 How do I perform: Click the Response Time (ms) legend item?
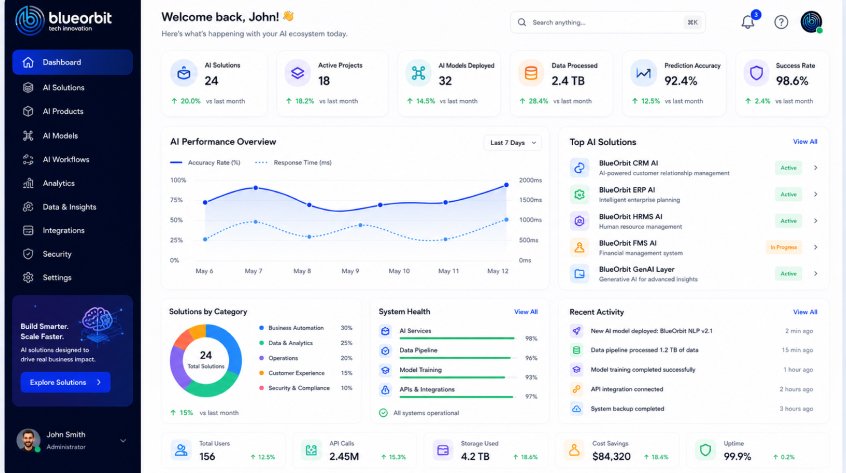pyautogui.click(x=293, y=162)
